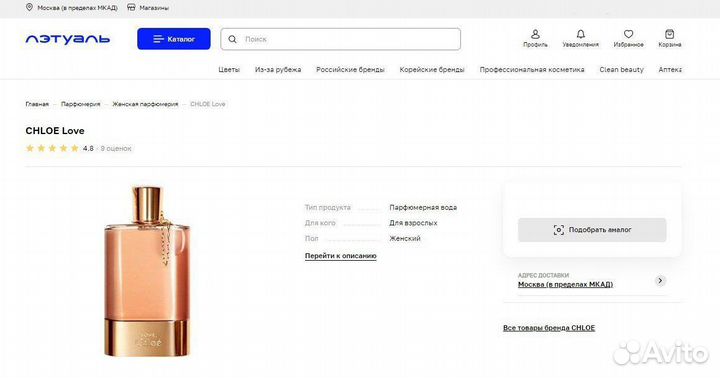Open the Профиль account icon
The width and height of the screenshot is (720, 378).
535,34
